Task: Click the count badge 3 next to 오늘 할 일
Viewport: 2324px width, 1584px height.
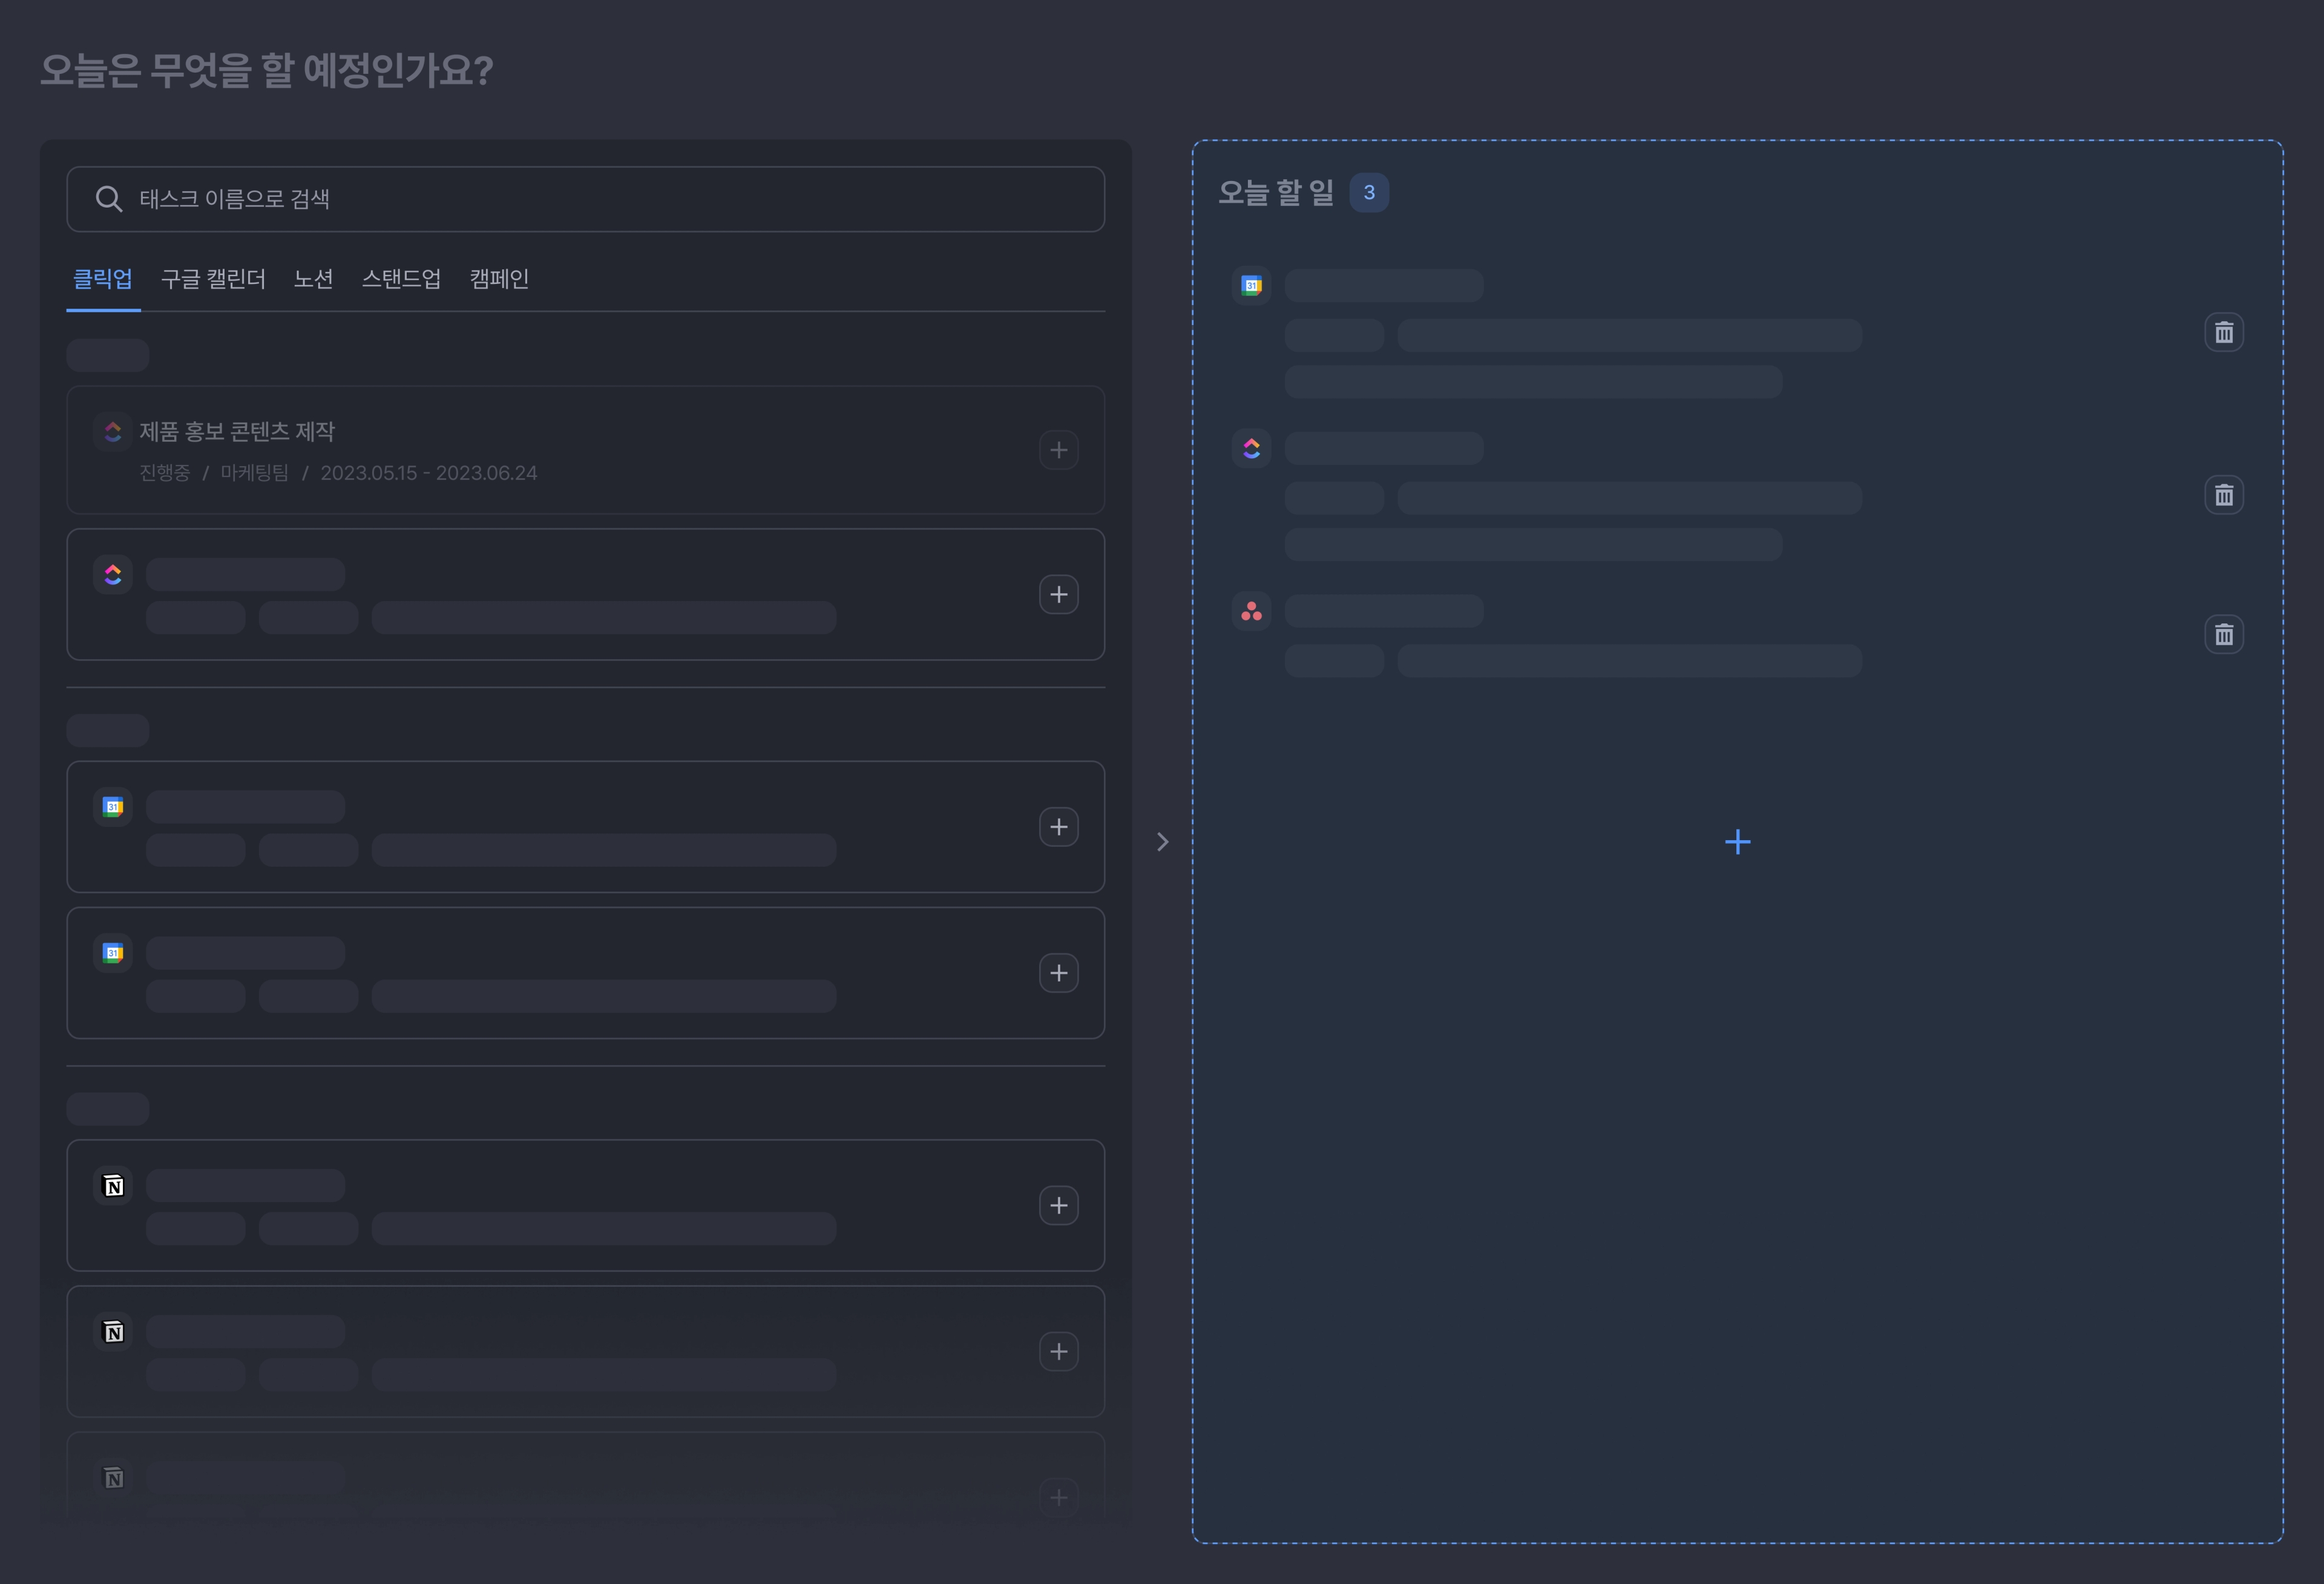Action: [x=1369, y=193]
